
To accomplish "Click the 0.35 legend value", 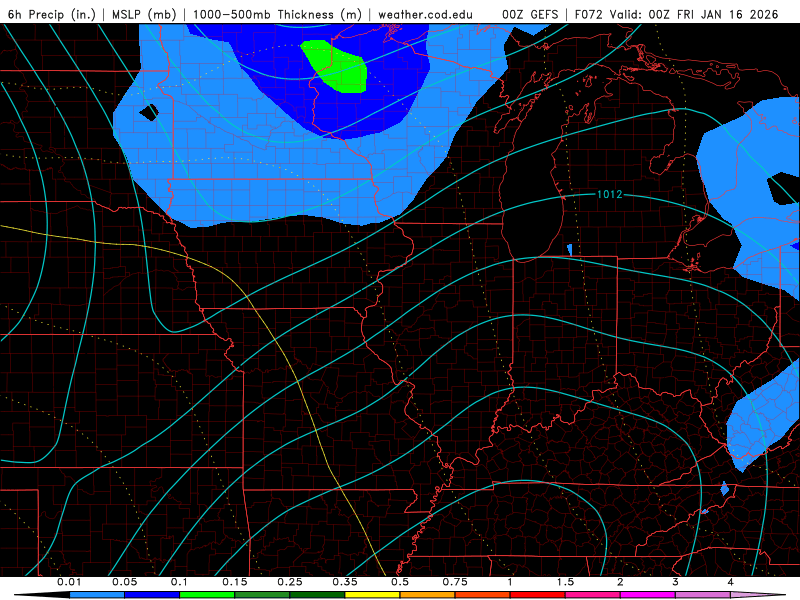I will [x=345, y=582].
